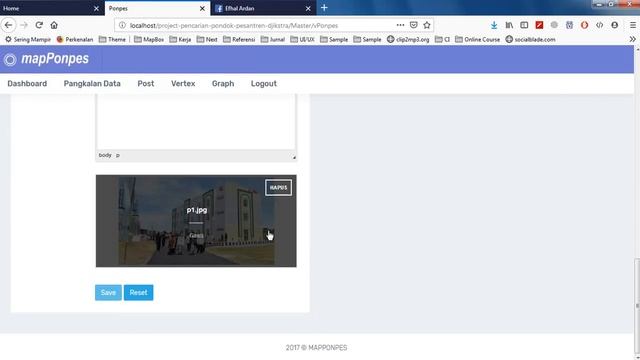The height and width of the screenshot is (360, 640).
Task: Open the Jurnal bookmark folder
Action: click(x=273, y=40)
